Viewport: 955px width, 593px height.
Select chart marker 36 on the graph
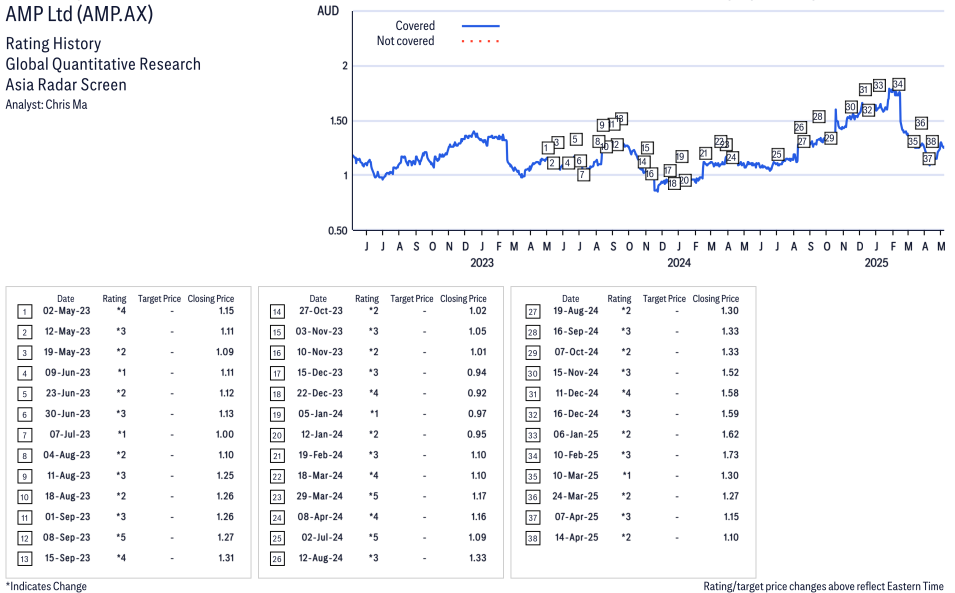point(921,123)
